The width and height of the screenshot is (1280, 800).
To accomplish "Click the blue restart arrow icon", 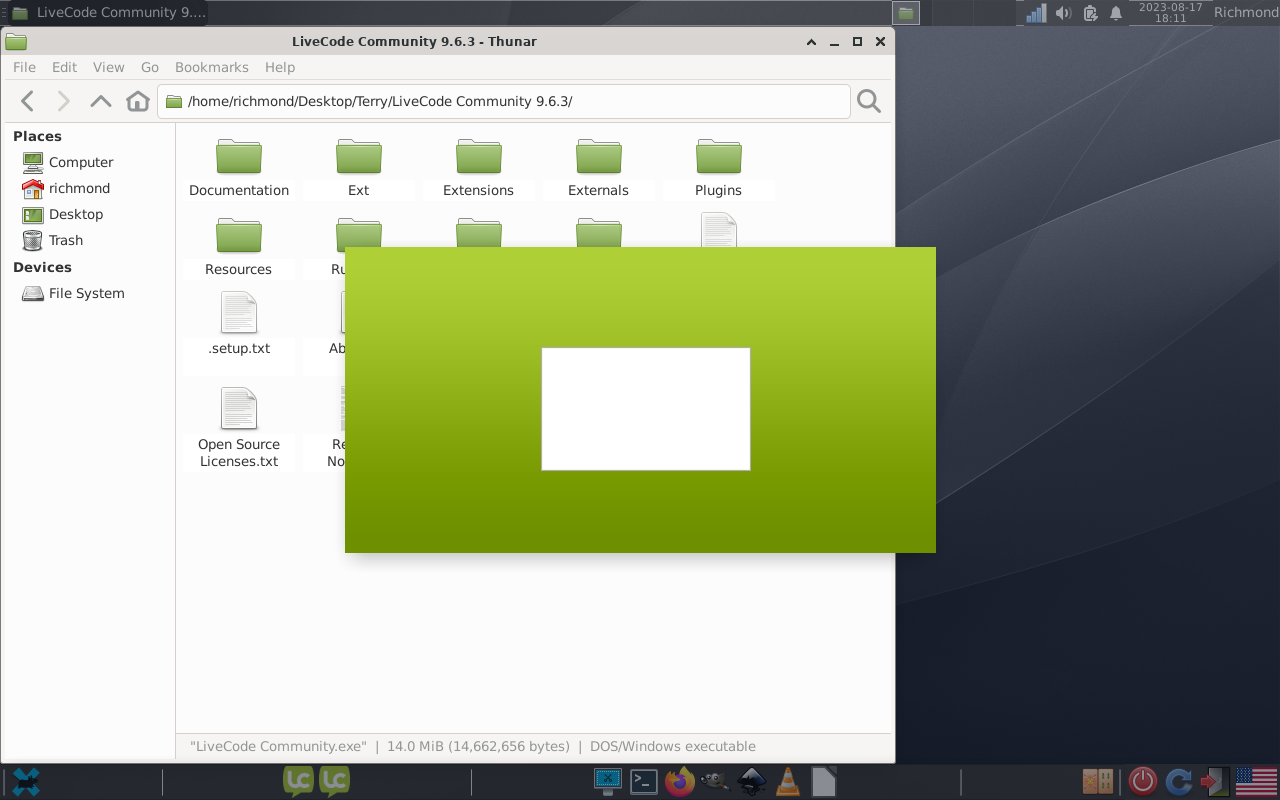I will 1179,781.
